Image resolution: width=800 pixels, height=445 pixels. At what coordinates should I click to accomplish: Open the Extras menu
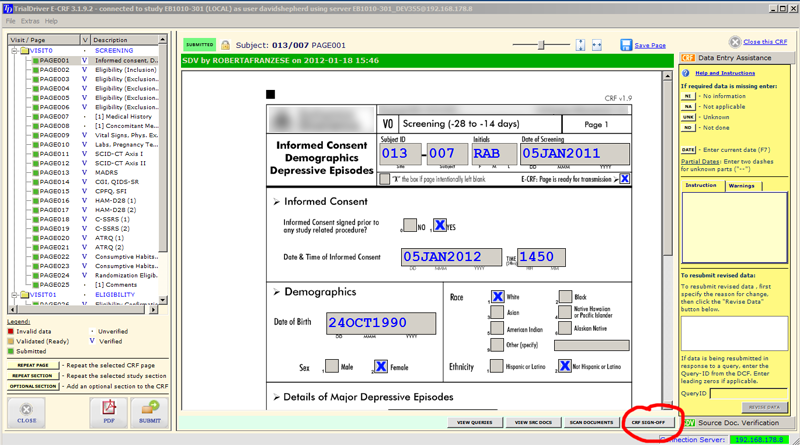(x=30, y=20)
